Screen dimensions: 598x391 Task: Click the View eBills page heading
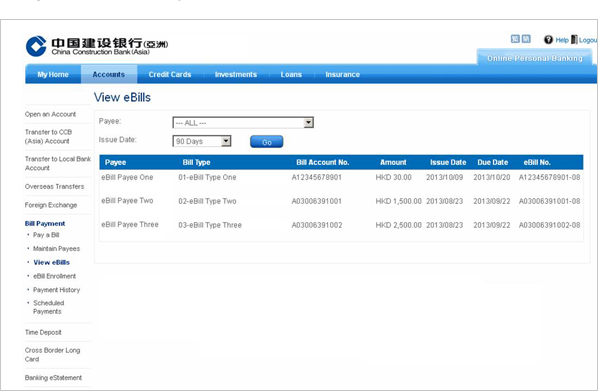pos(122,98)
